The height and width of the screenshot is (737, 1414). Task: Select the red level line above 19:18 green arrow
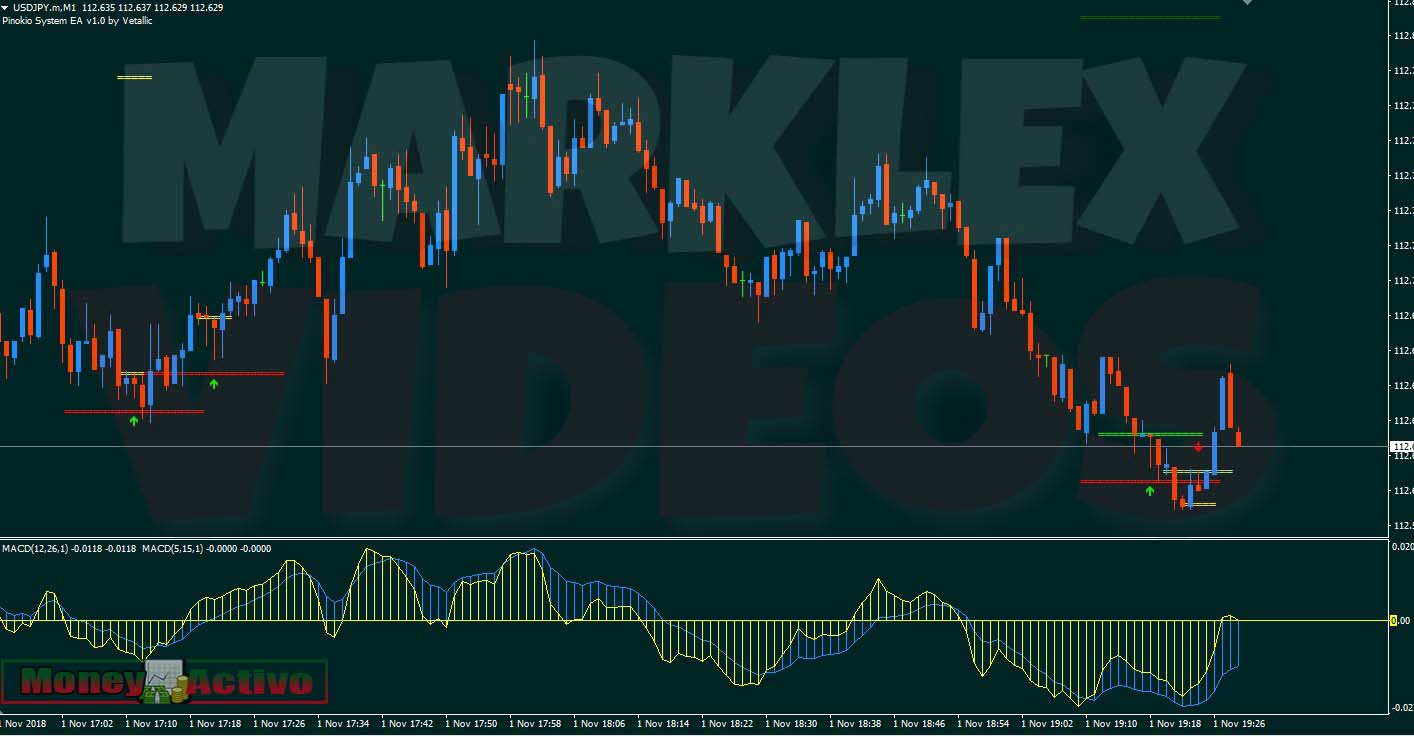click(1150, 481)
